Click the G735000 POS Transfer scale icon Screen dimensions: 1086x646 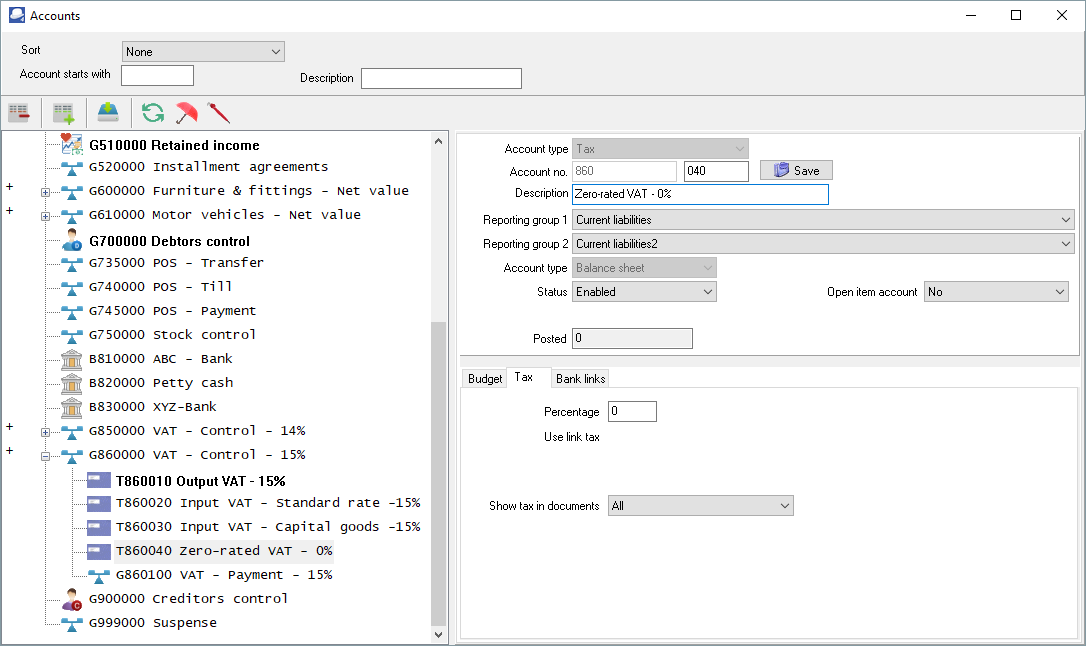click(x=71, y=263)
